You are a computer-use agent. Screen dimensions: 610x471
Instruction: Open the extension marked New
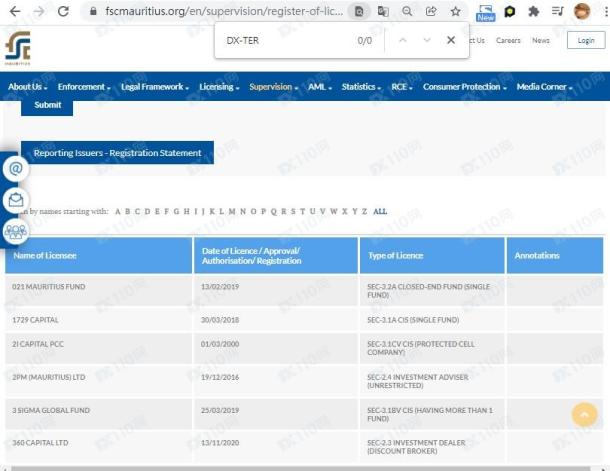pos(486,13)
